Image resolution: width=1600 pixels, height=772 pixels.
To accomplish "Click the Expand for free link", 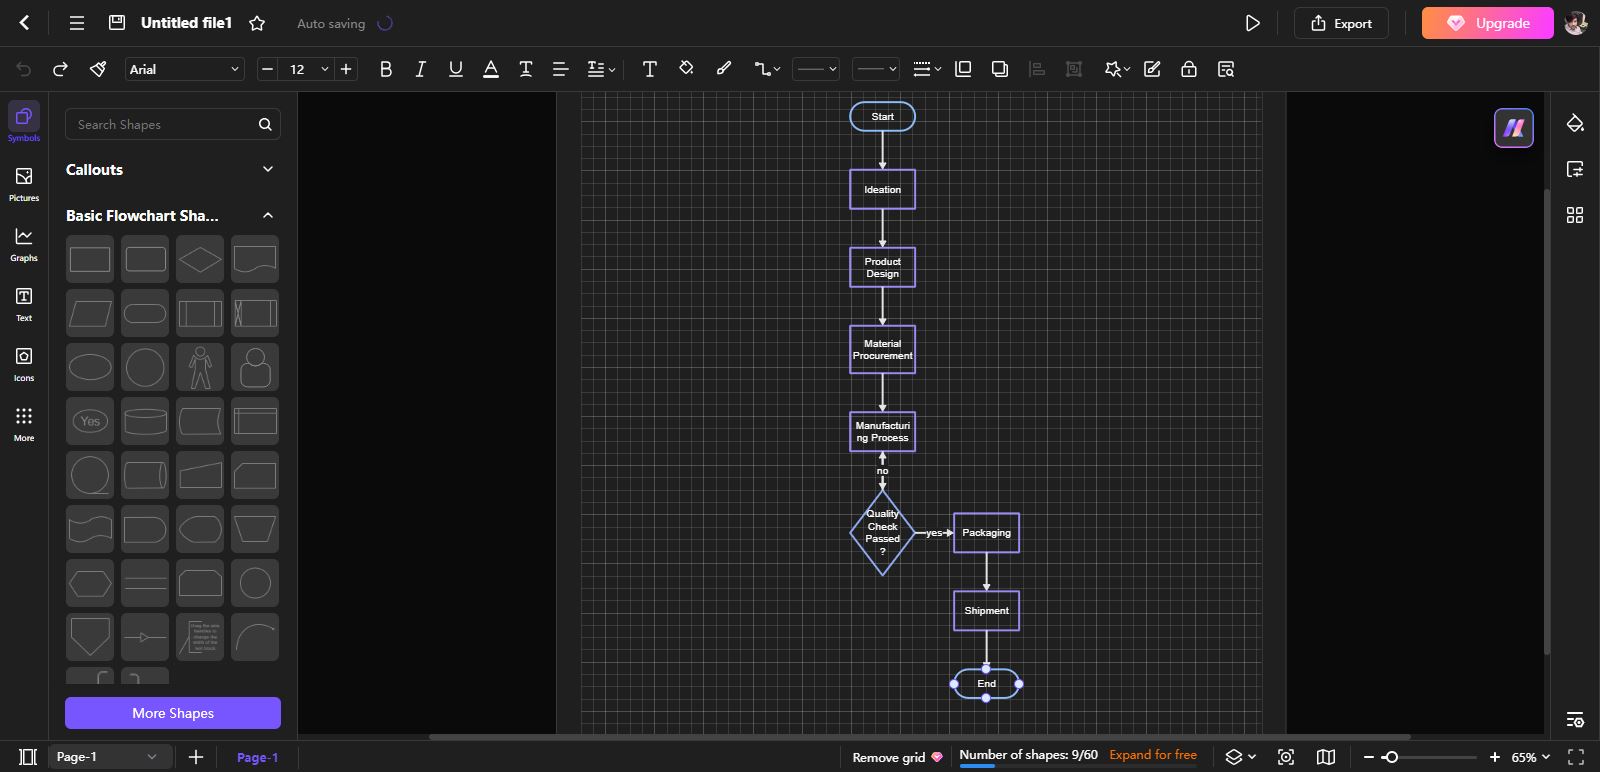I will tap(1153, 755).
